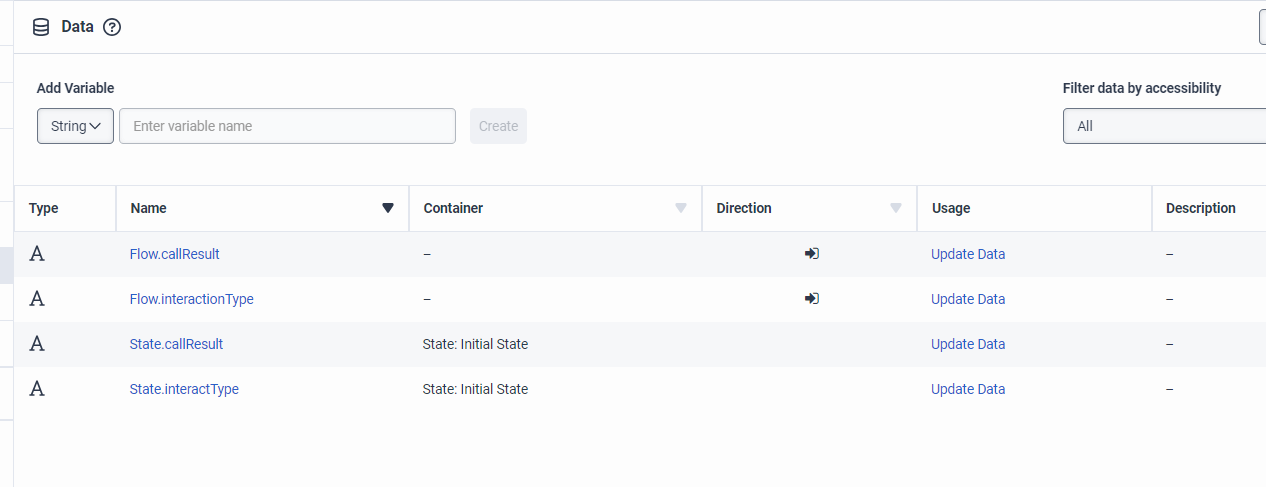This screenshot has height=487, width=1266.
Task: Open the String variable type dropdown
Action: 75,126
